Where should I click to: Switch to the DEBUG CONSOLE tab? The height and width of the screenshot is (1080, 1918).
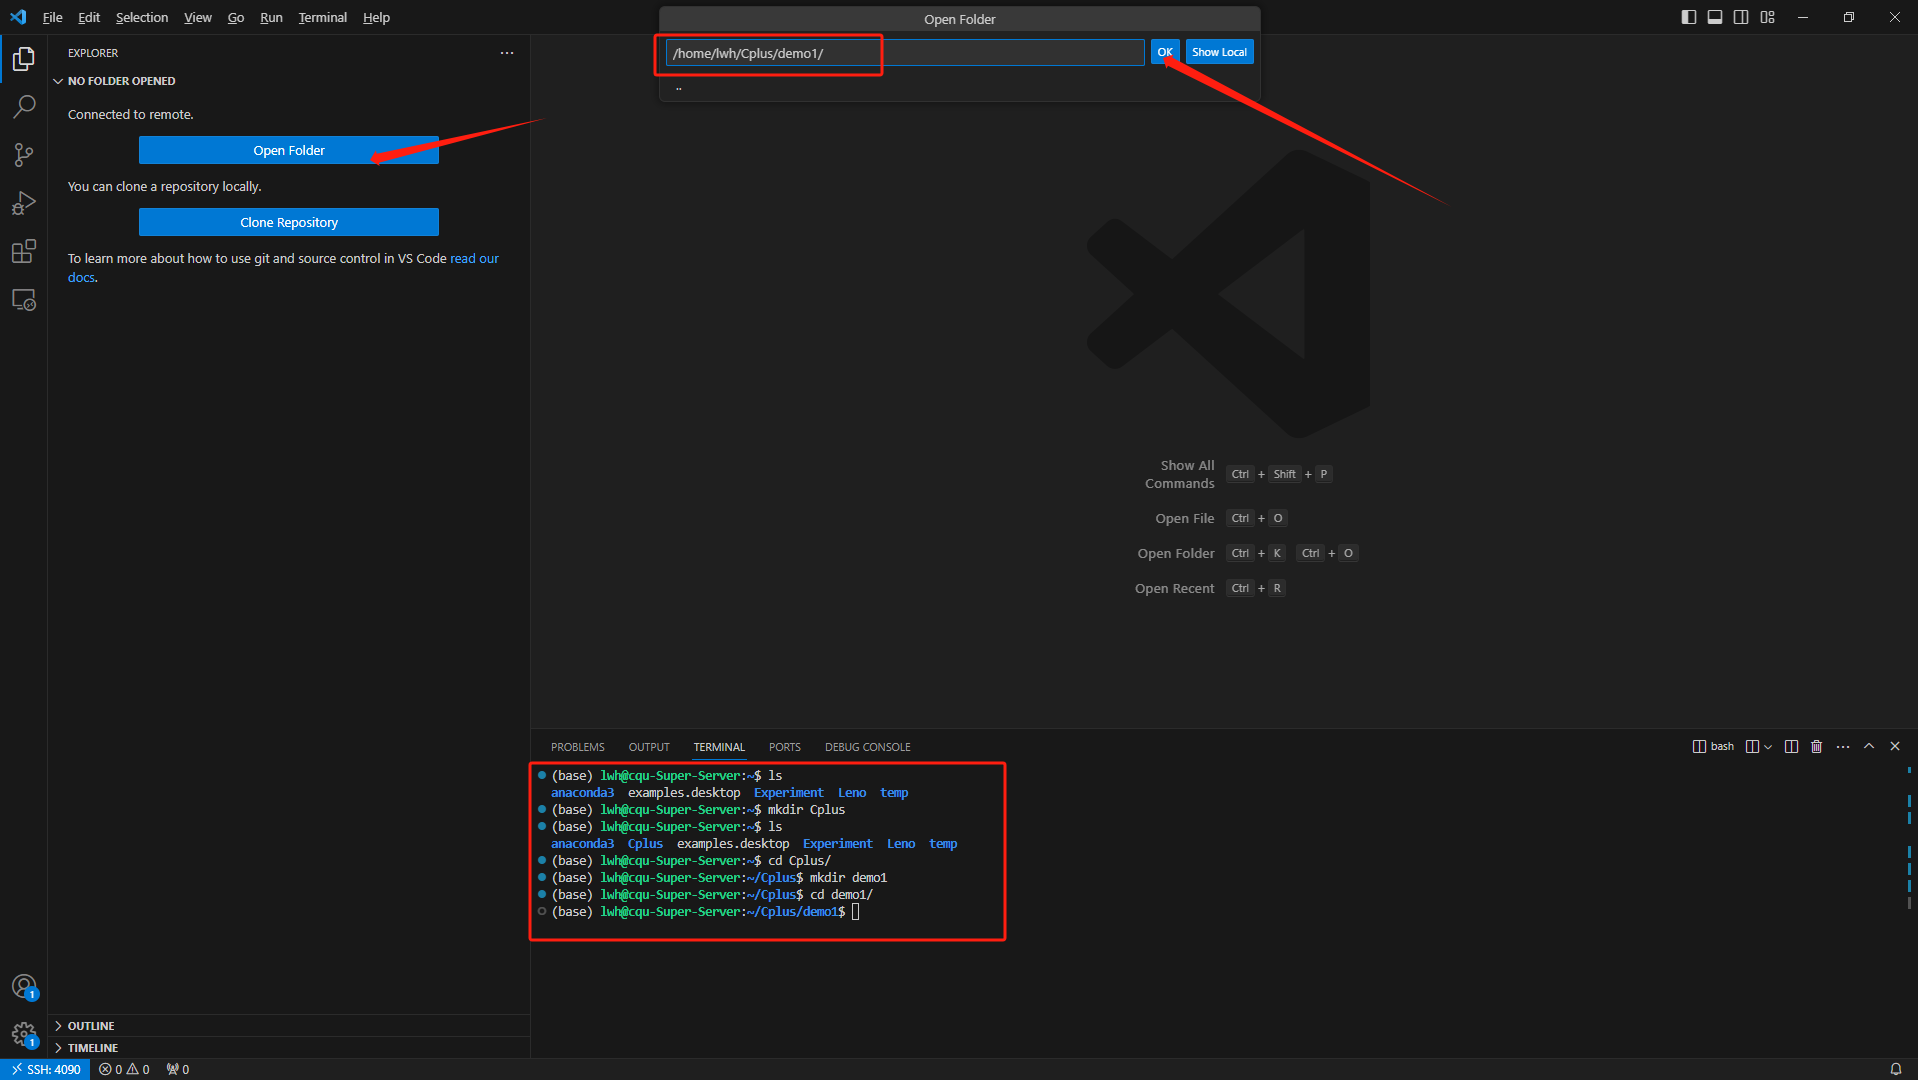click(x=868, y=747)
